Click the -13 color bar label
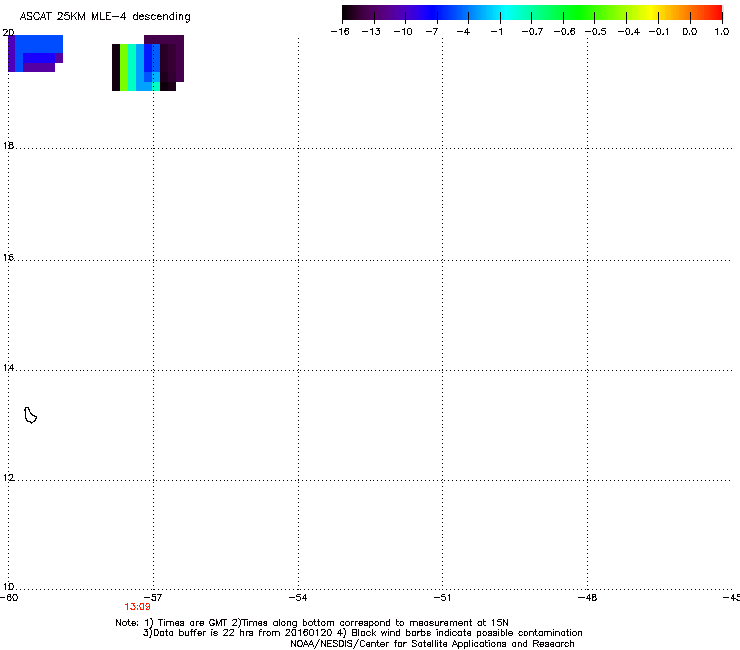 point(371,32)
